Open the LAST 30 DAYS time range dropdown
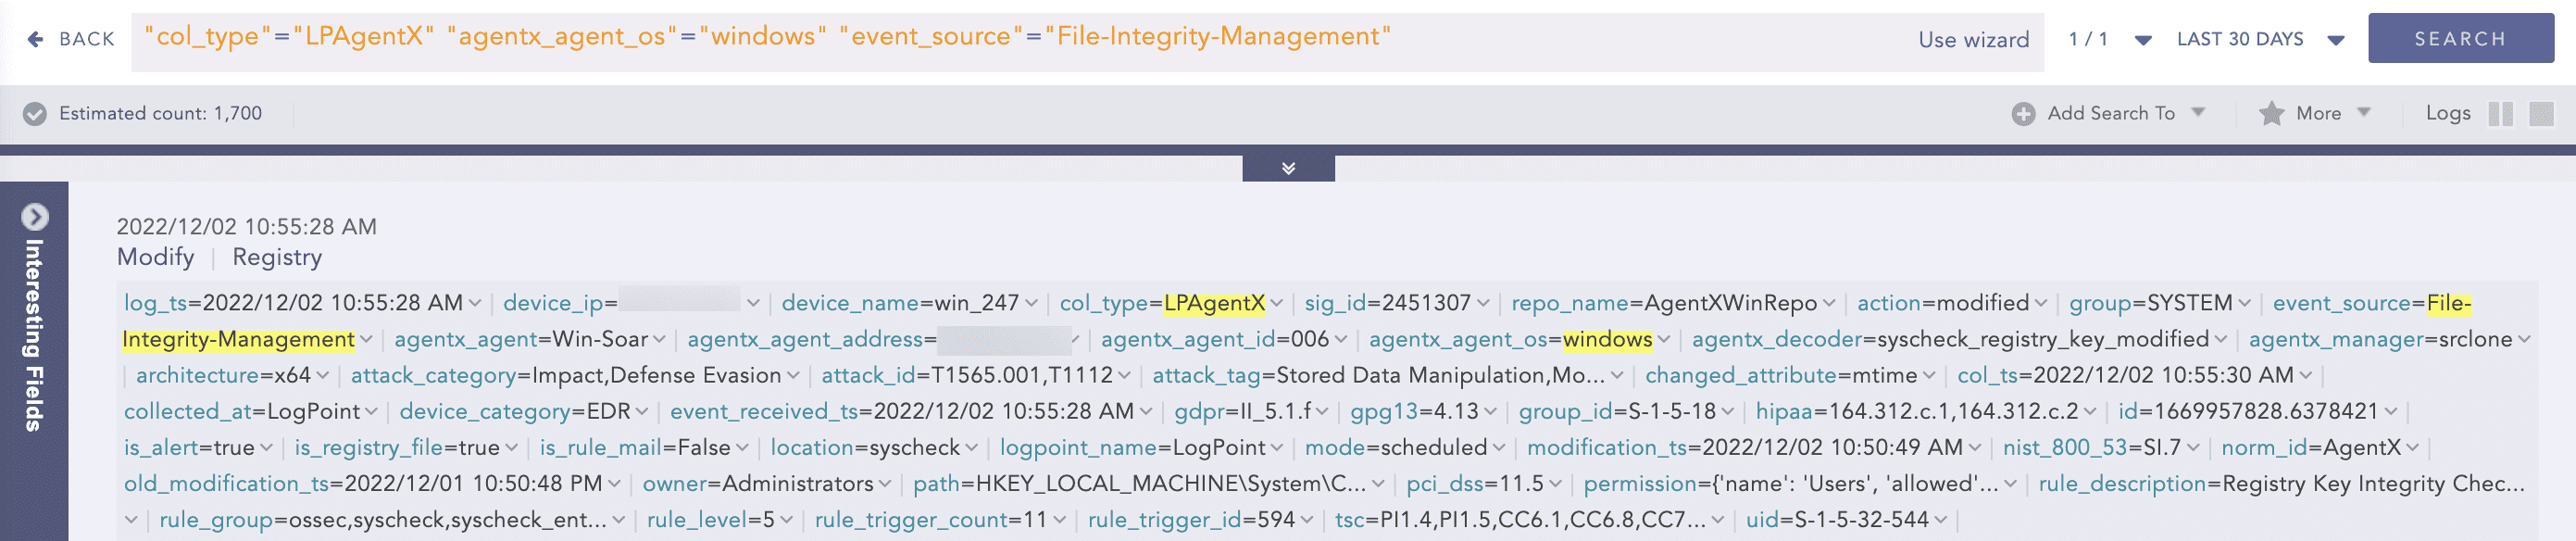 pos(2335,40)
